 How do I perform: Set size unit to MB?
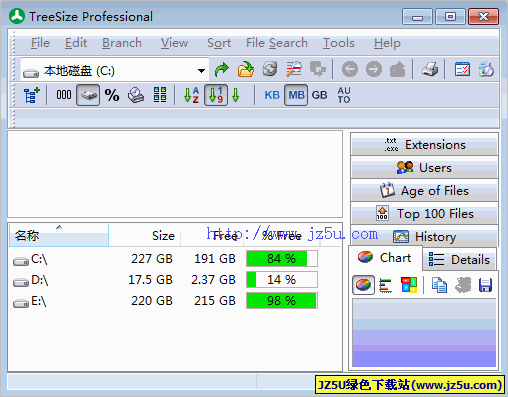296,95
